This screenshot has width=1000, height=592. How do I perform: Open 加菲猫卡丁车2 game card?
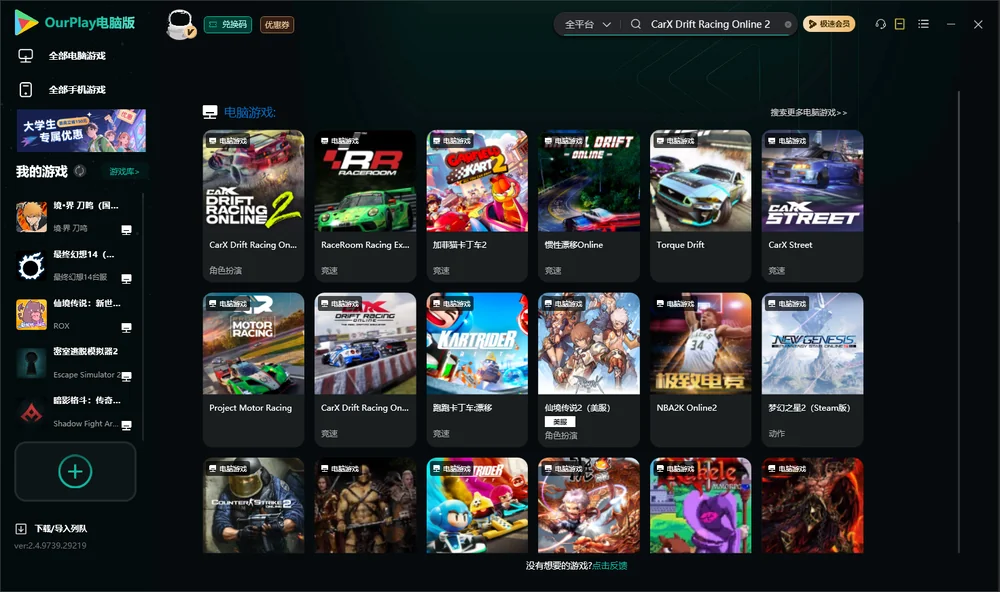pos(477,205)
